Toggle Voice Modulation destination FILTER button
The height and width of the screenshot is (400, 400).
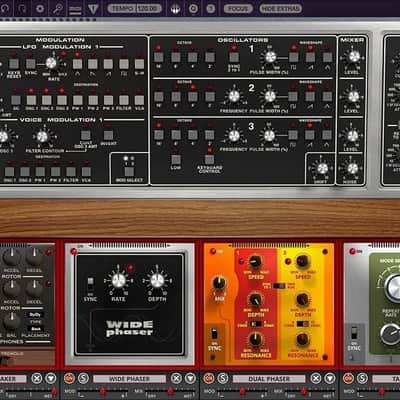click(x=71, y=171)
